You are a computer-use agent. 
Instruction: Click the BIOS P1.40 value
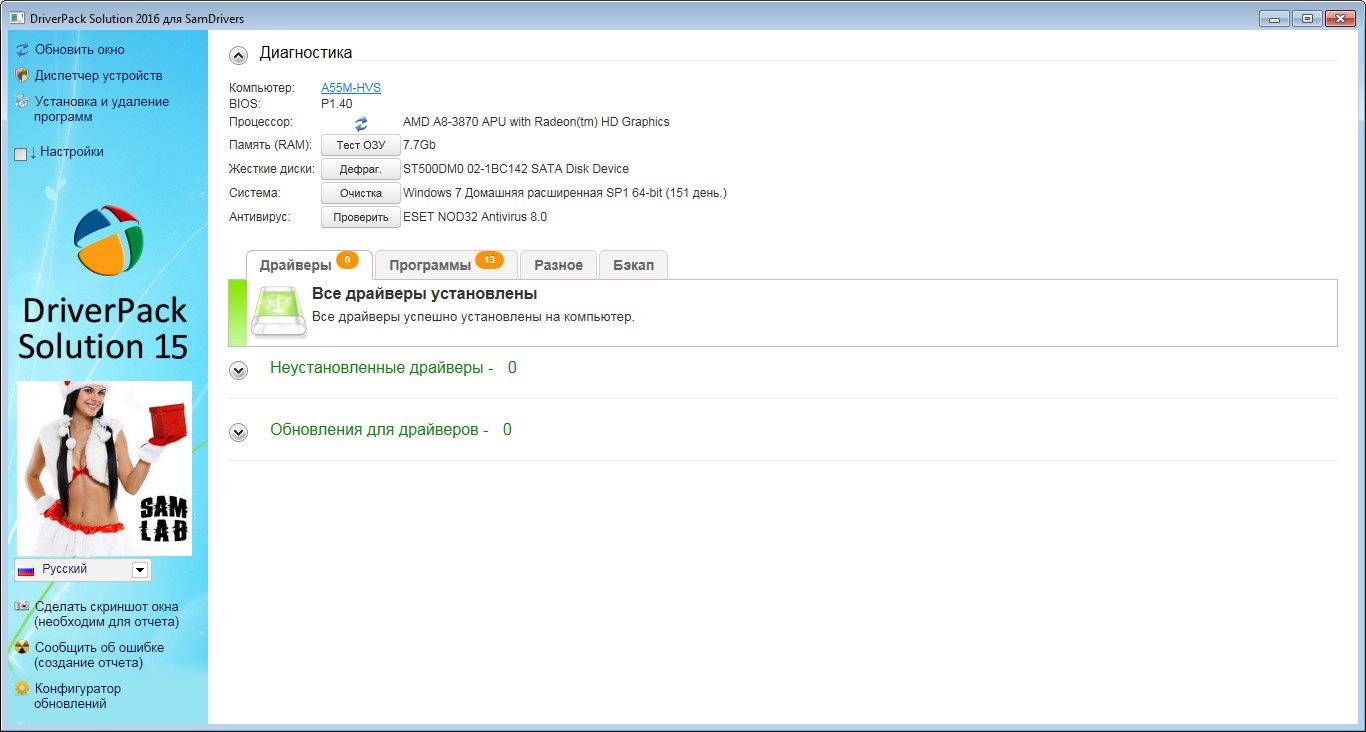tap(336, 103)
